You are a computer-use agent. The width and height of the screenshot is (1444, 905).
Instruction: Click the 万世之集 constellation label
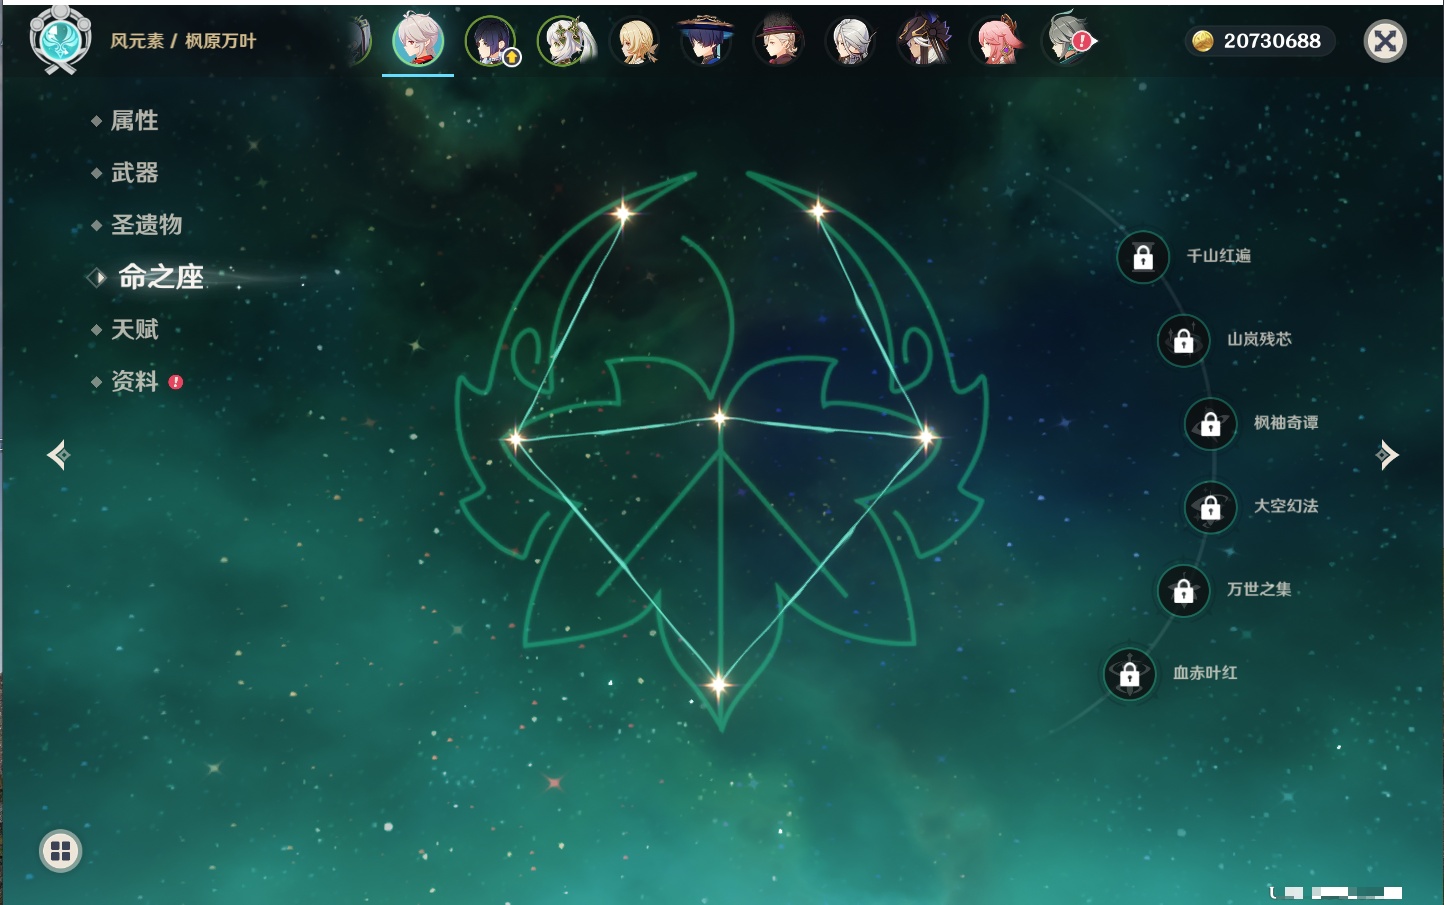(1259, 589)
